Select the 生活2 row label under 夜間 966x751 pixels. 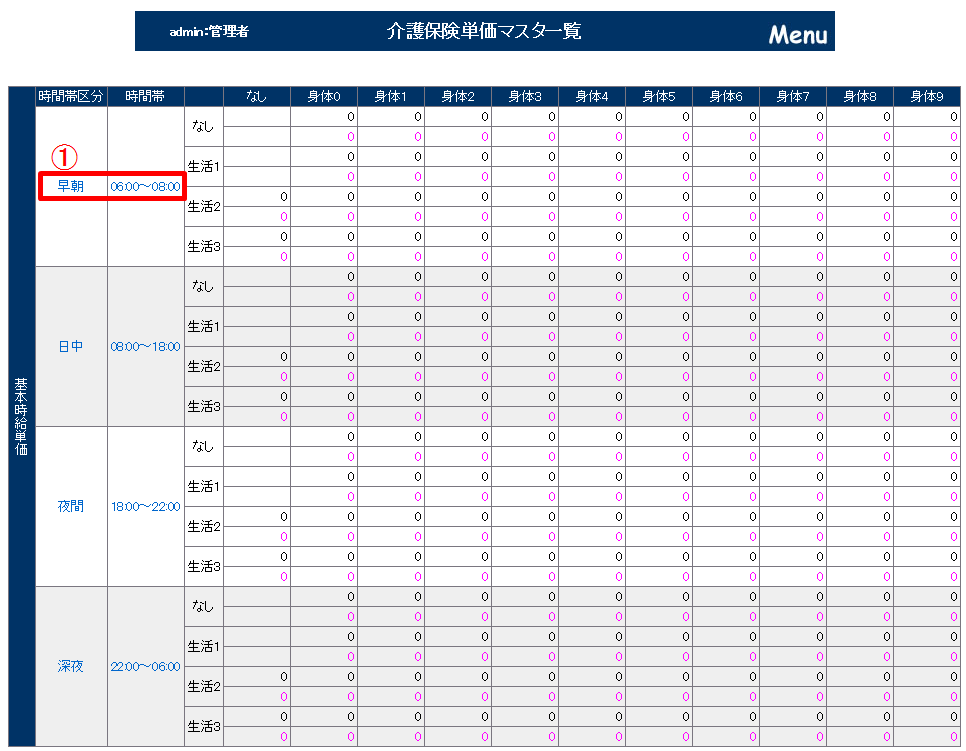tap(204, 526)
